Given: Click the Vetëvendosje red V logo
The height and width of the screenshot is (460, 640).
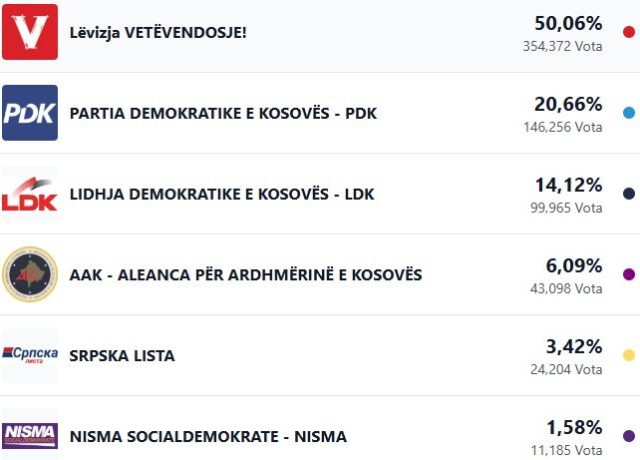Looking at the screenshot, I should pyautogui.click(x=30, y=32).
